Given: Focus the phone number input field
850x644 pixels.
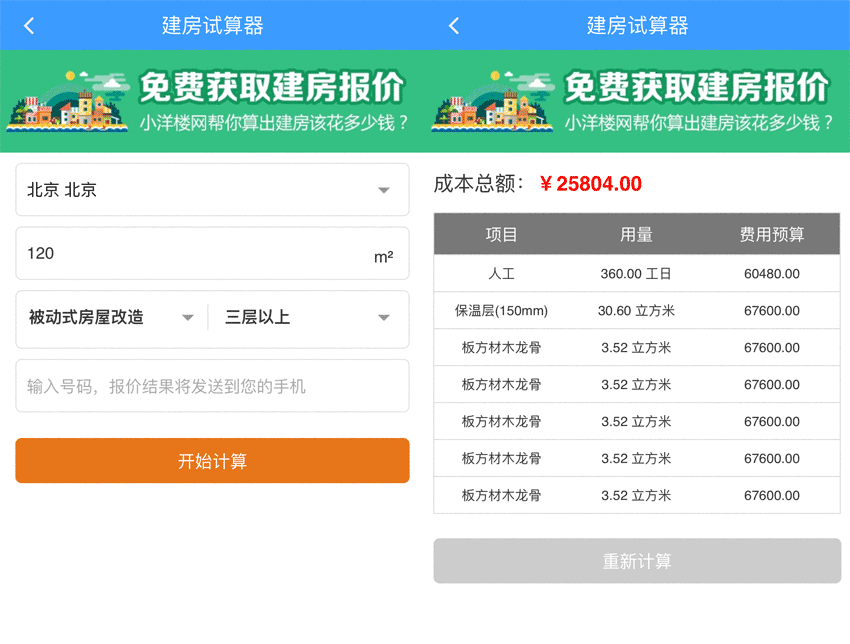Looking at the screenshot, I should pos(212,386).
